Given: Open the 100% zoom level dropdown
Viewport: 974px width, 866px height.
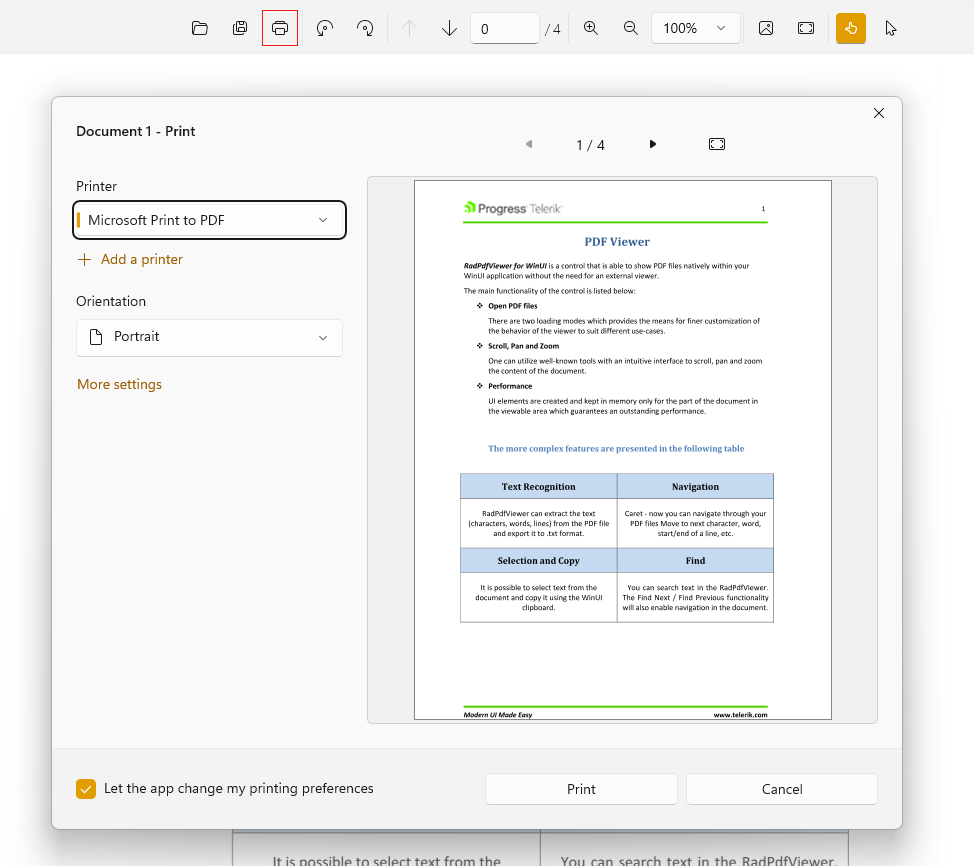Looking at the screenshot, I should [x=696, y=29].
